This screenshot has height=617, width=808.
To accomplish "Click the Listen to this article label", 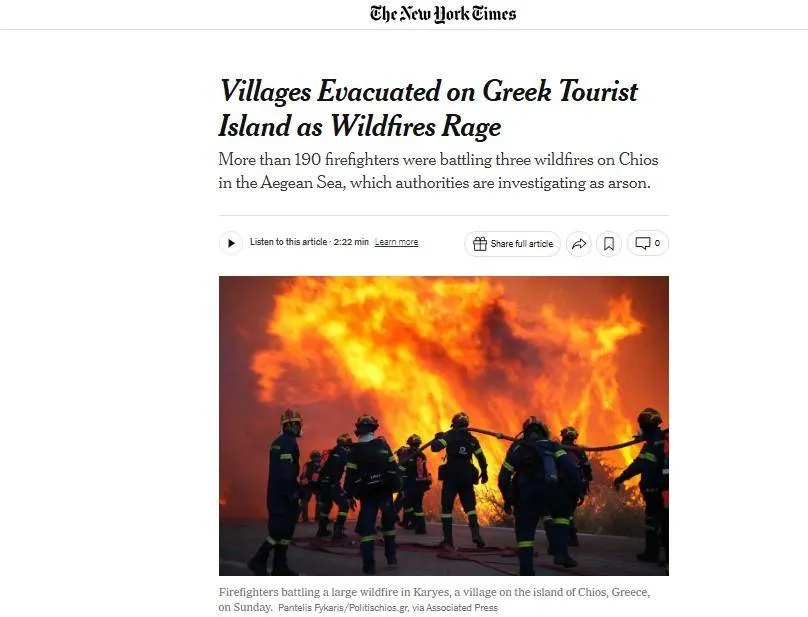I will pos(289,242).
